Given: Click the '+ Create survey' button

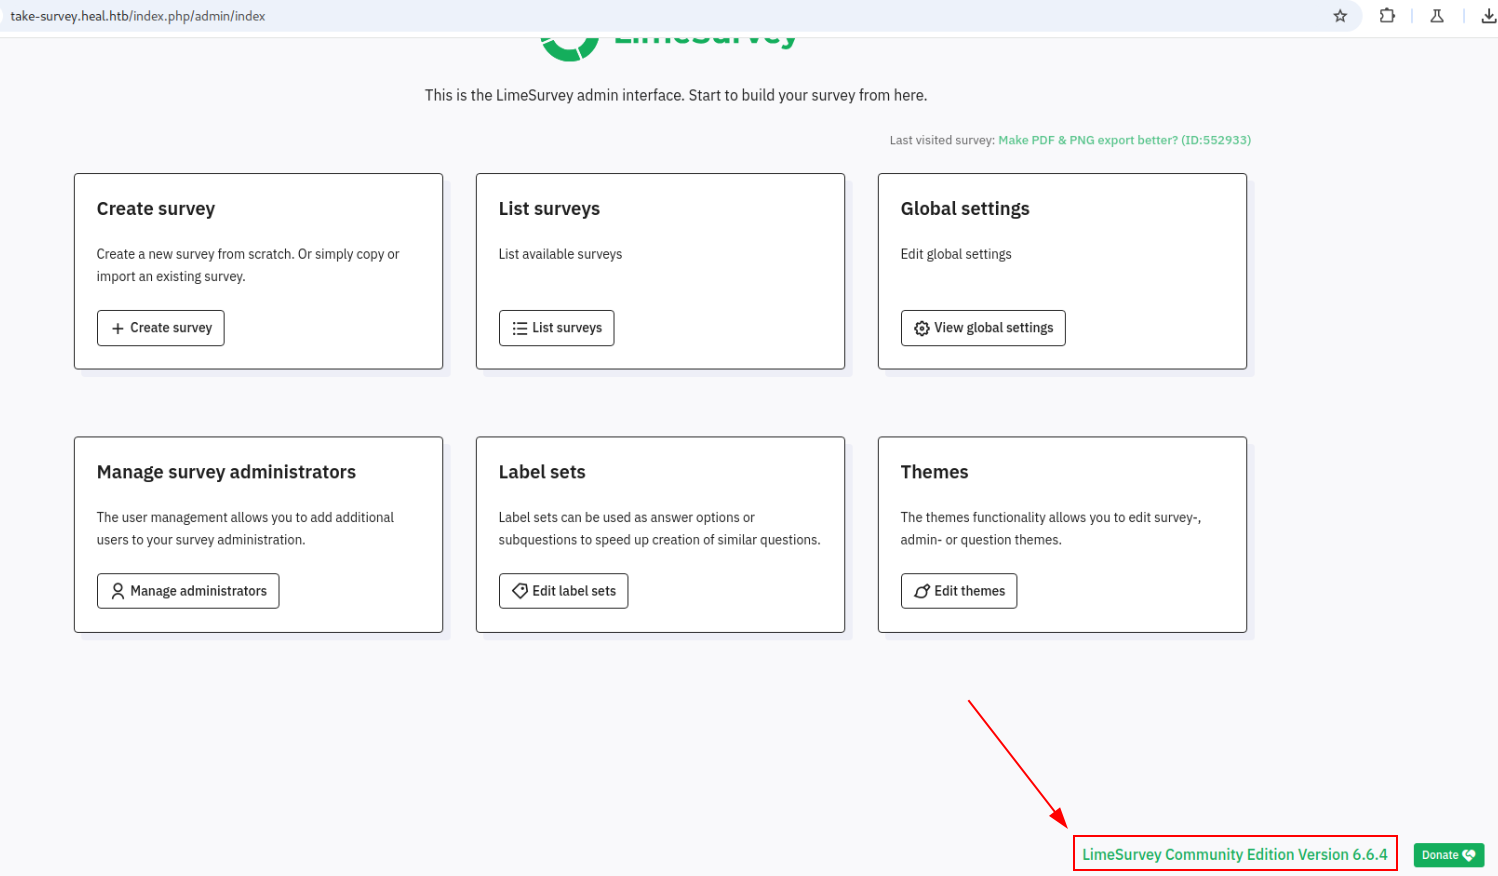Looking at the screenshot, I should tap(161, 328).
